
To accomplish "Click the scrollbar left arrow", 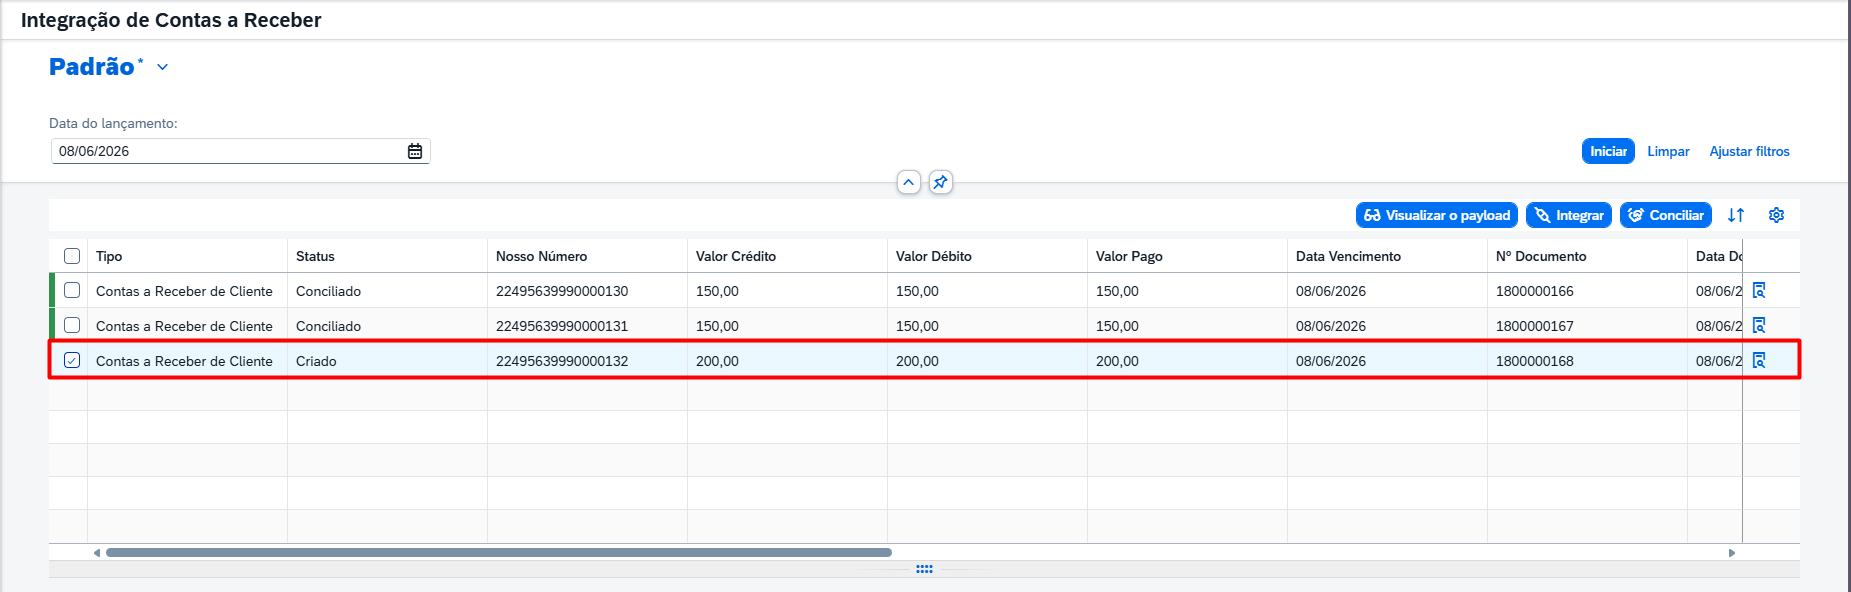I will pos(96,552).
